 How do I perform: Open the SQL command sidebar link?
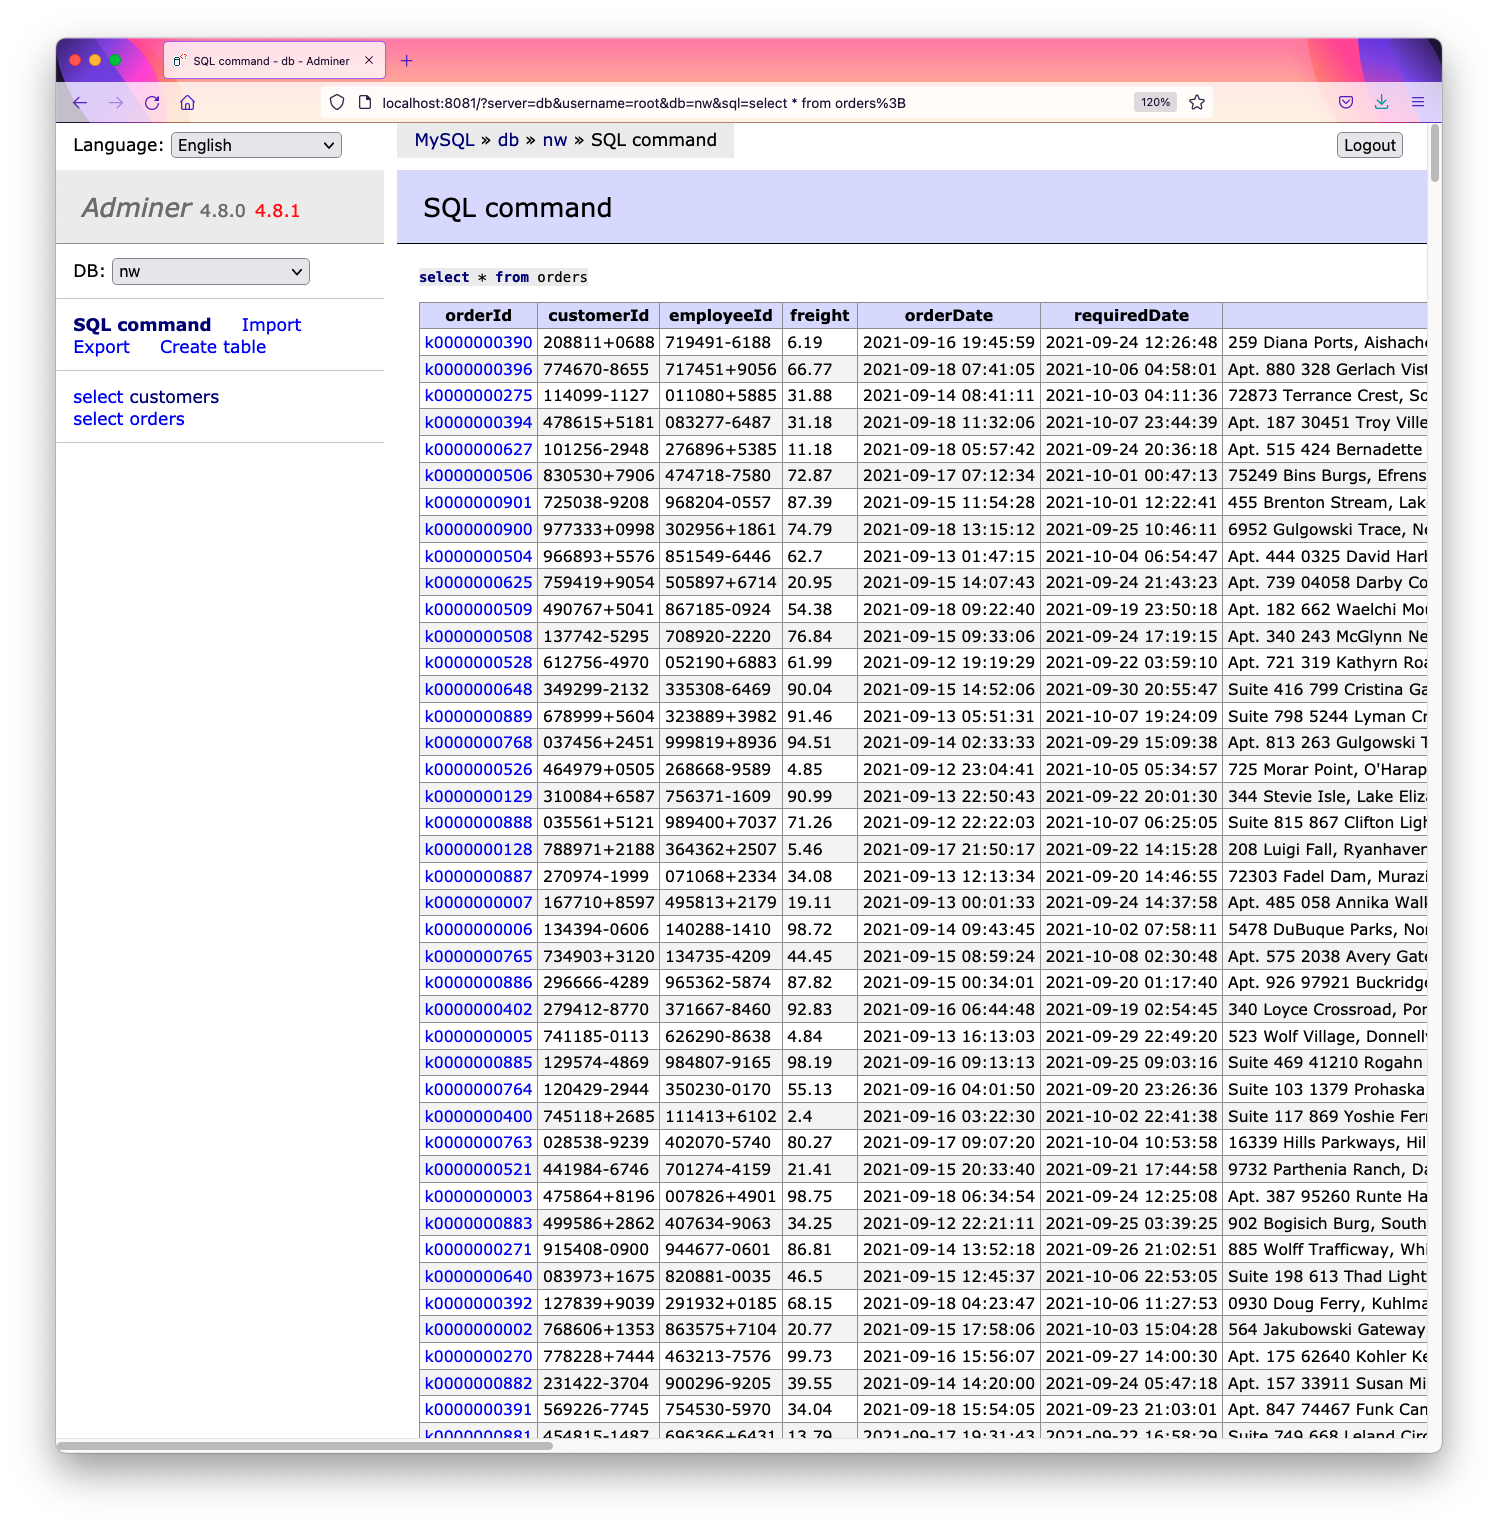[142, 325]
